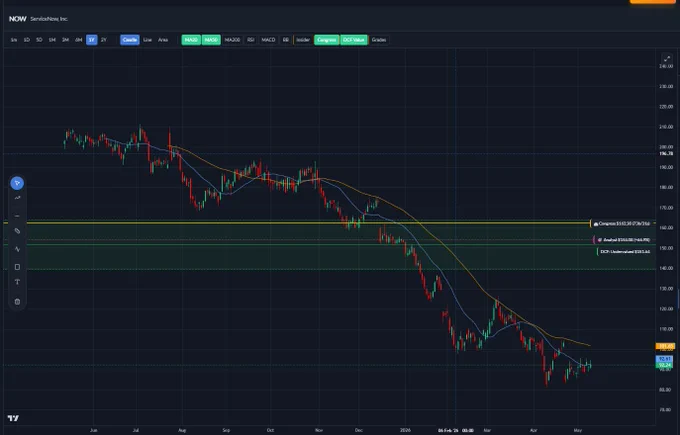Click the green current price tag on axis
Image resolution: width=680 pixels, height=435 pixels.
[x=665, y=365]
